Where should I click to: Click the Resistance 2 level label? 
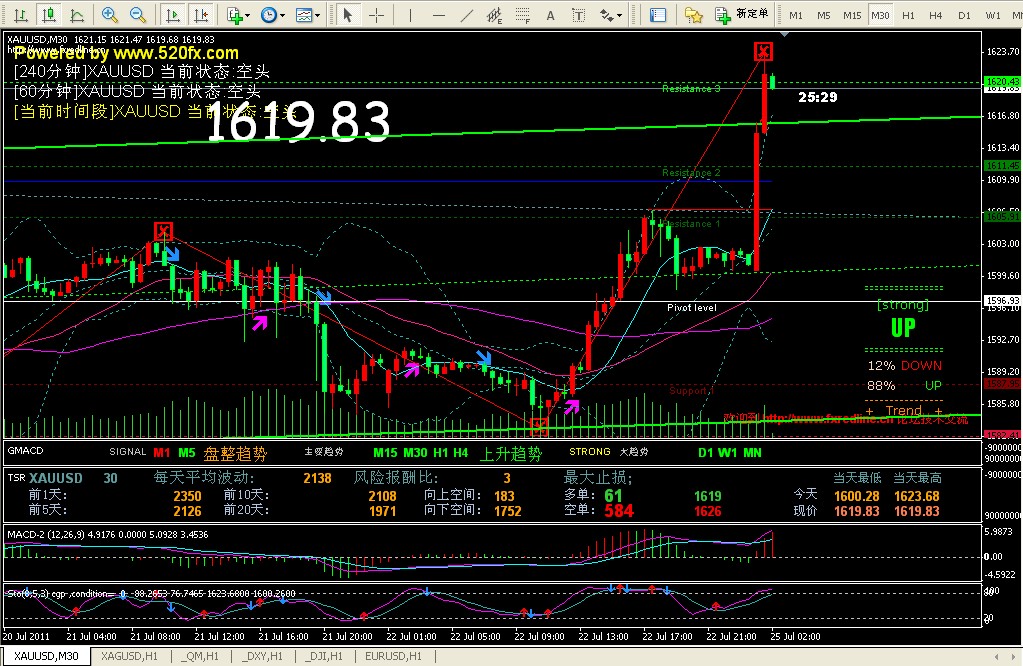point(691,173)
